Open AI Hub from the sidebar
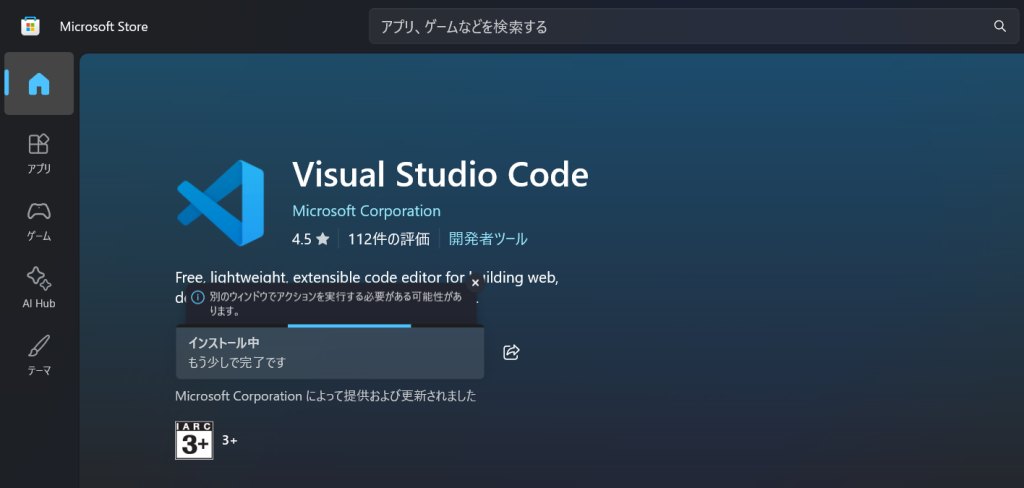This screenshot has width=1024, height=488. pos(39,288)
